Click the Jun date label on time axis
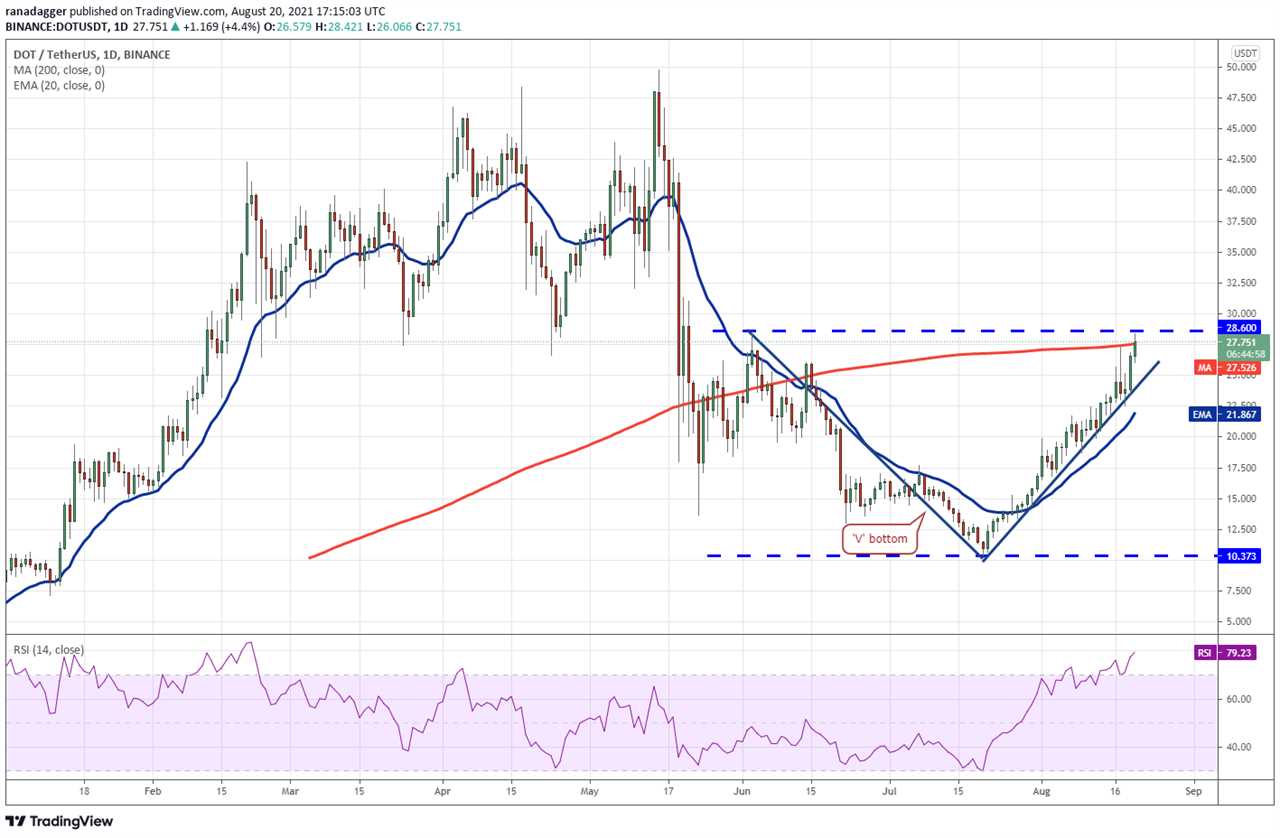This screenshot has height=838, width=1280. 743,789
